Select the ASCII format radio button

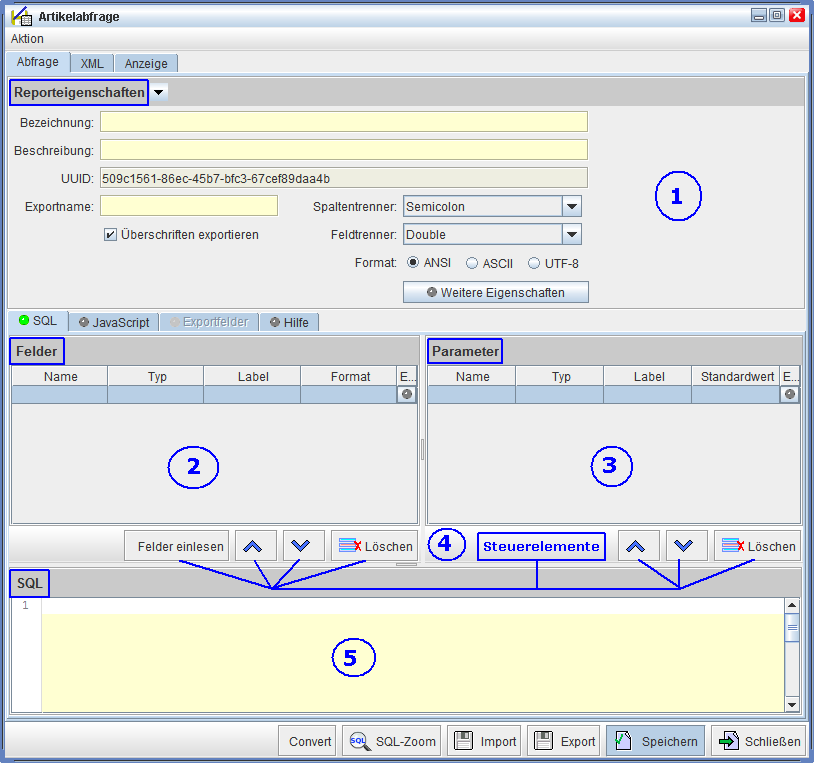click(x=472, y=264)
